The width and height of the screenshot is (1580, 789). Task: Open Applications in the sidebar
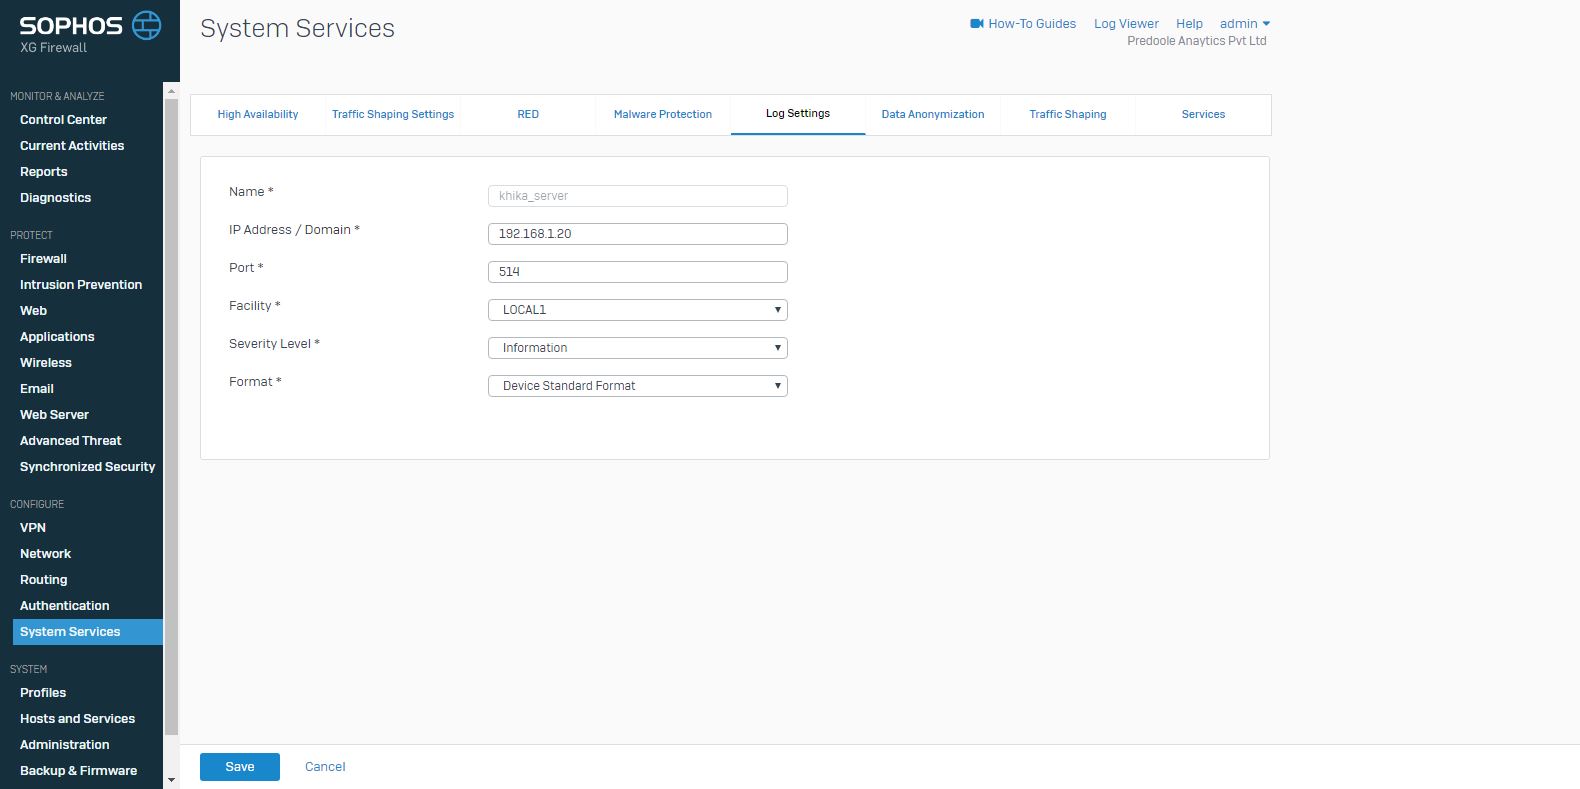pyautogui.click(x=57, y=337)
